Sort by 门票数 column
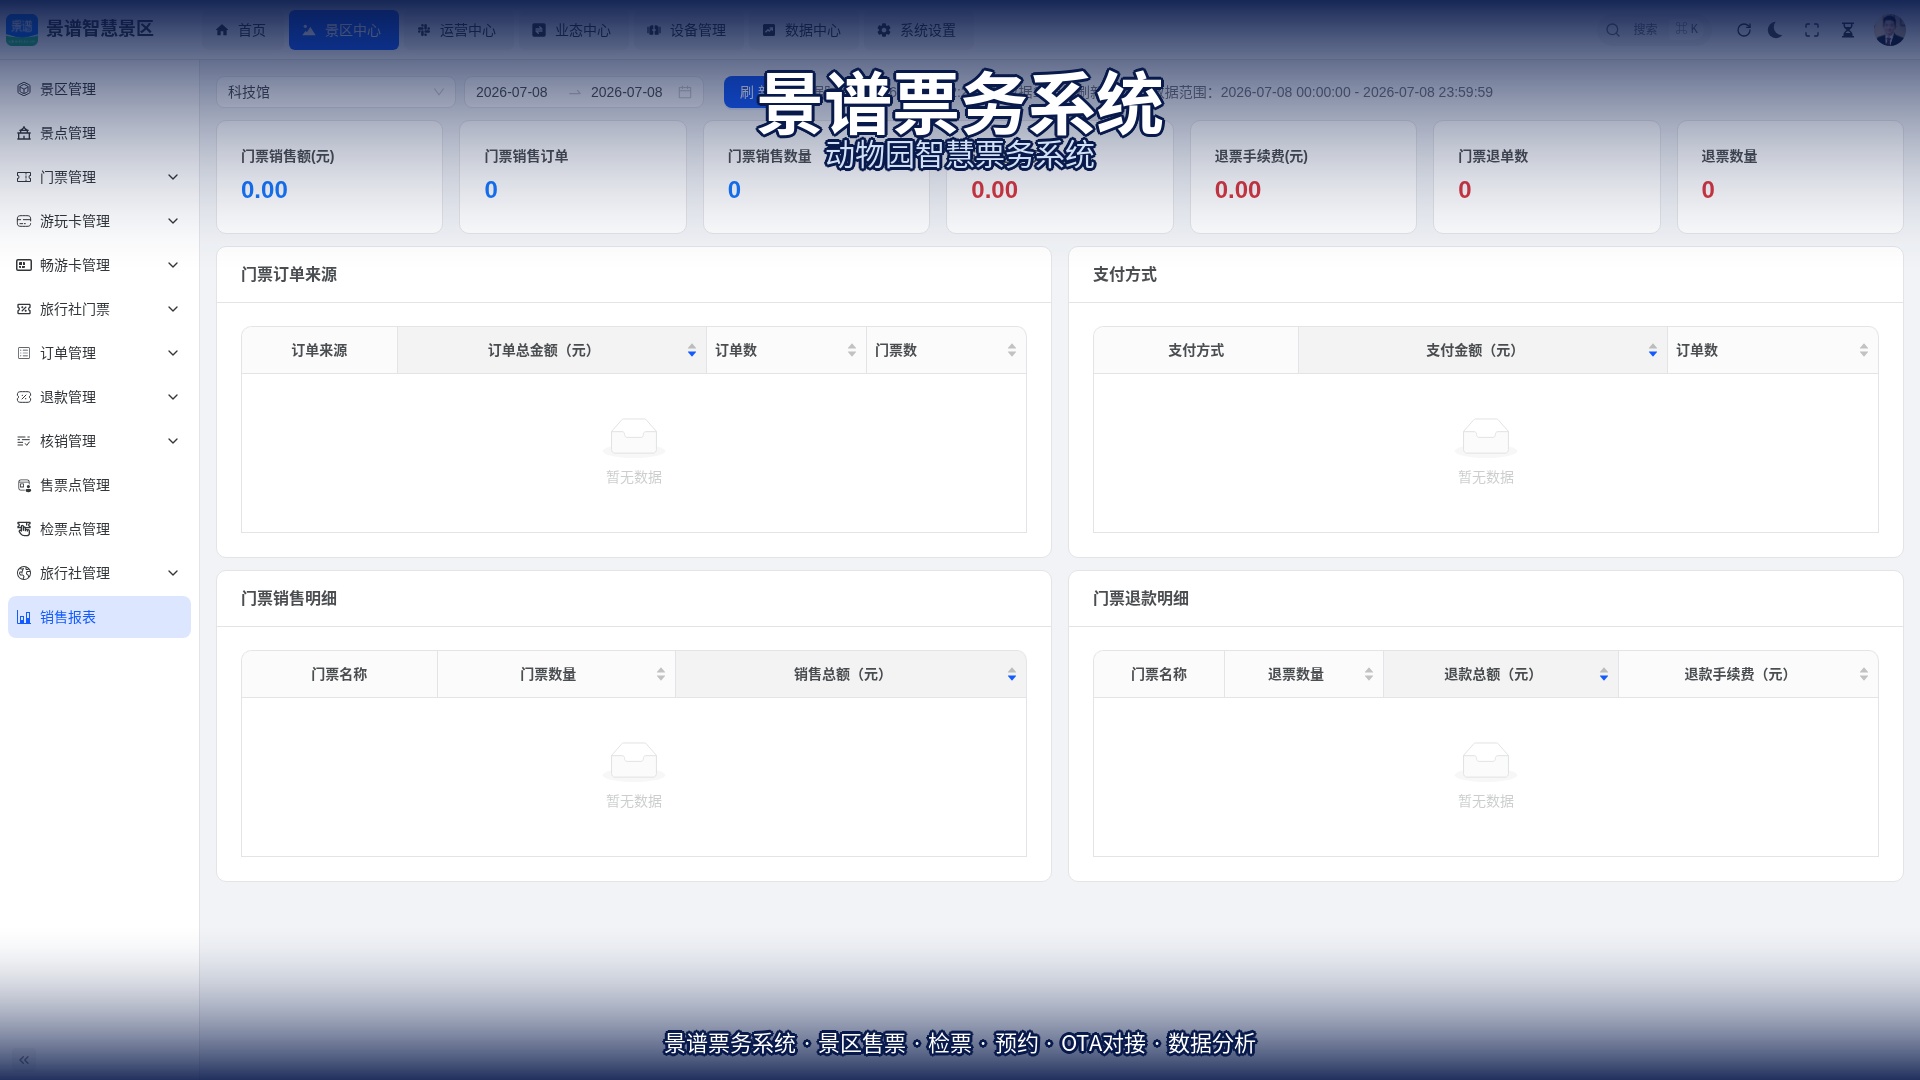1920x1080 pixels. pos(1012,351)
